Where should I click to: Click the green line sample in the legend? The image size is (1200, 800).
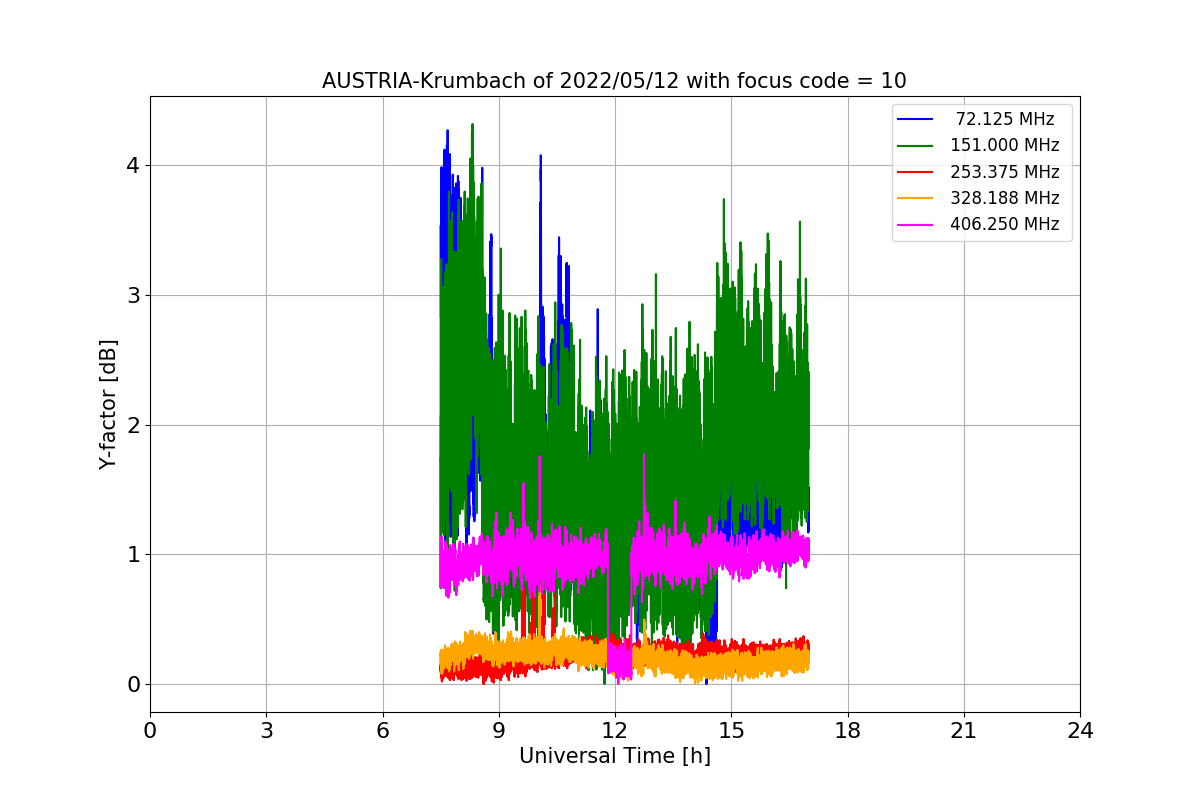pyautogui.click(x=915, y=146)
